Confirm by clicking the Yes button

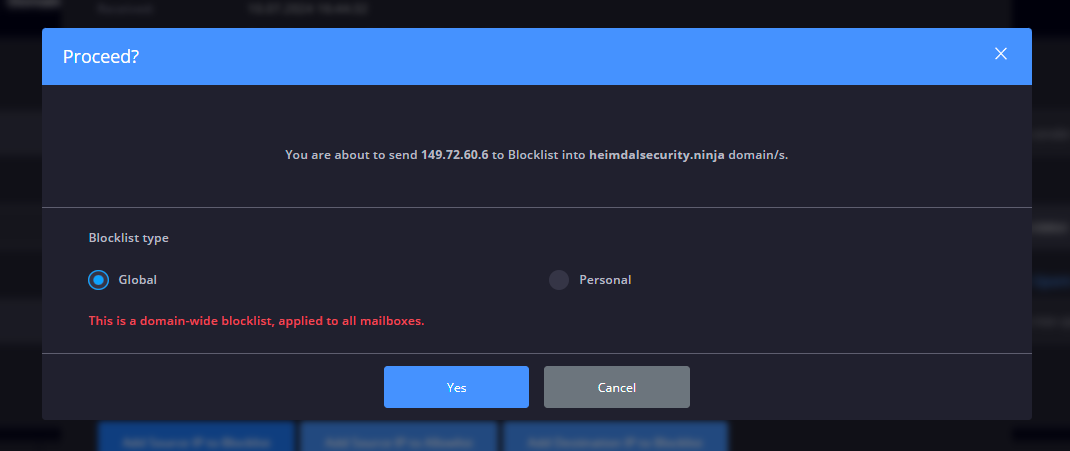click(456, 387)
